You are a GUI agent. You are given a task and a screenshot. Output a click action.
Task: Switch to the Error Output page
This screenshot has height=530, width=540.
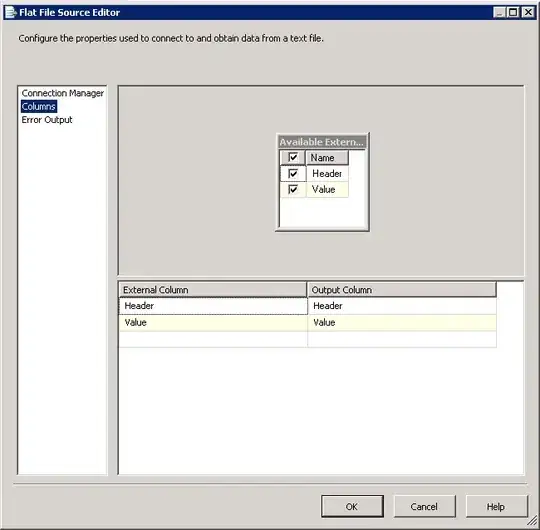click(47, 120)
